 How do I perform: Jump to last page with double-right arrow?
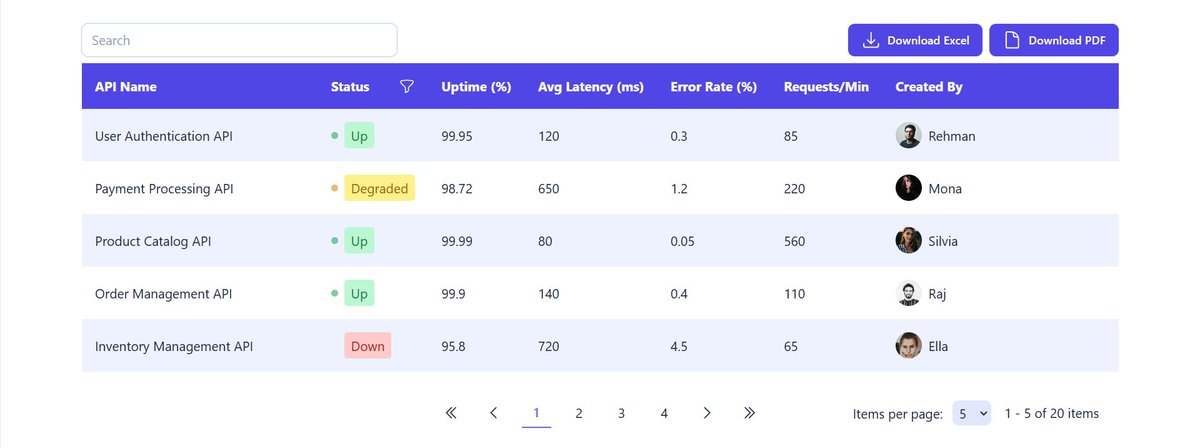click(750, 412)
